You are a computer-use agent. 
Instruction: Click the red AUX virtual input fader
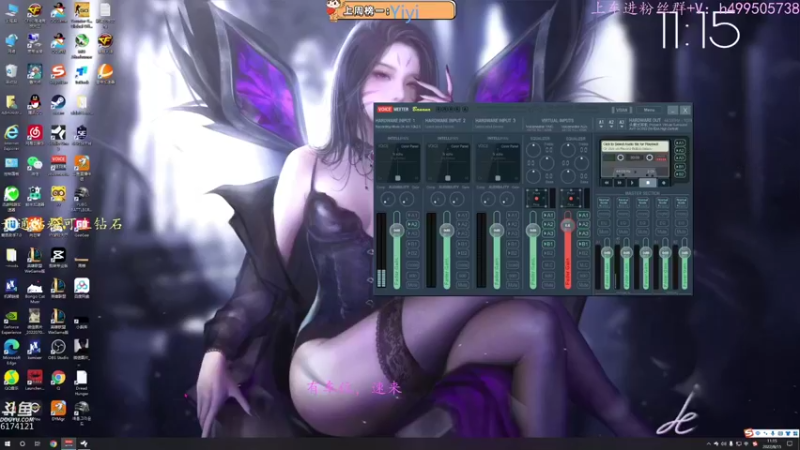(x=567, y=225)
